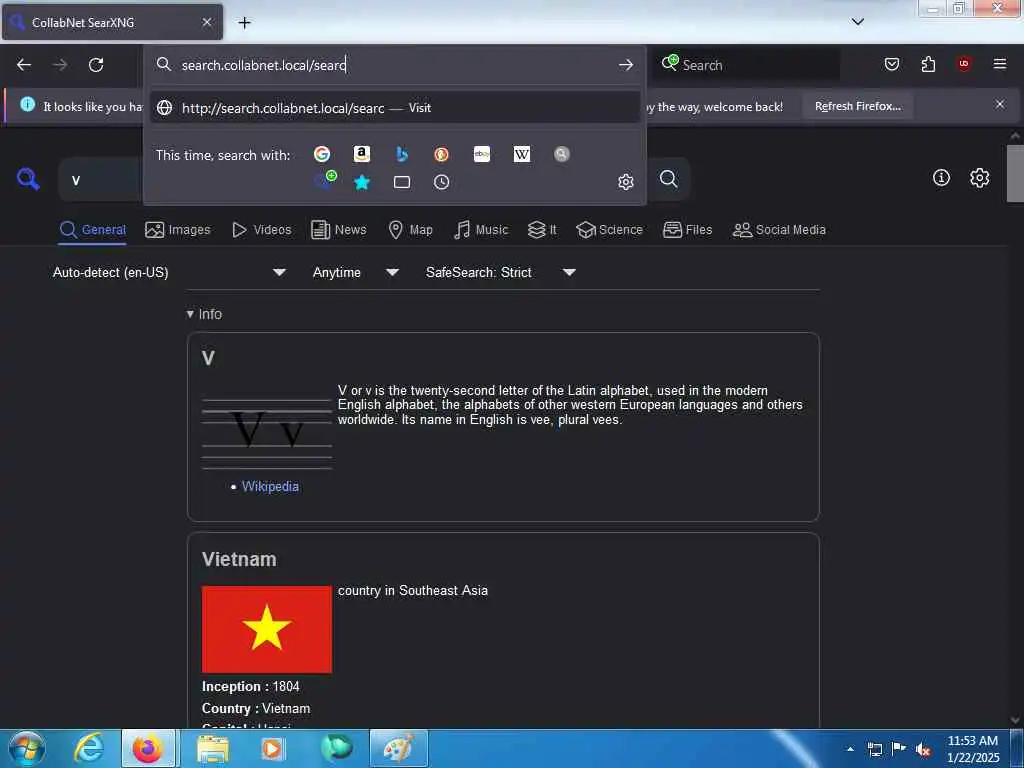This screenshot has height=768, width=1024.
Task: Select the General search category
Action: pos(92,230)
